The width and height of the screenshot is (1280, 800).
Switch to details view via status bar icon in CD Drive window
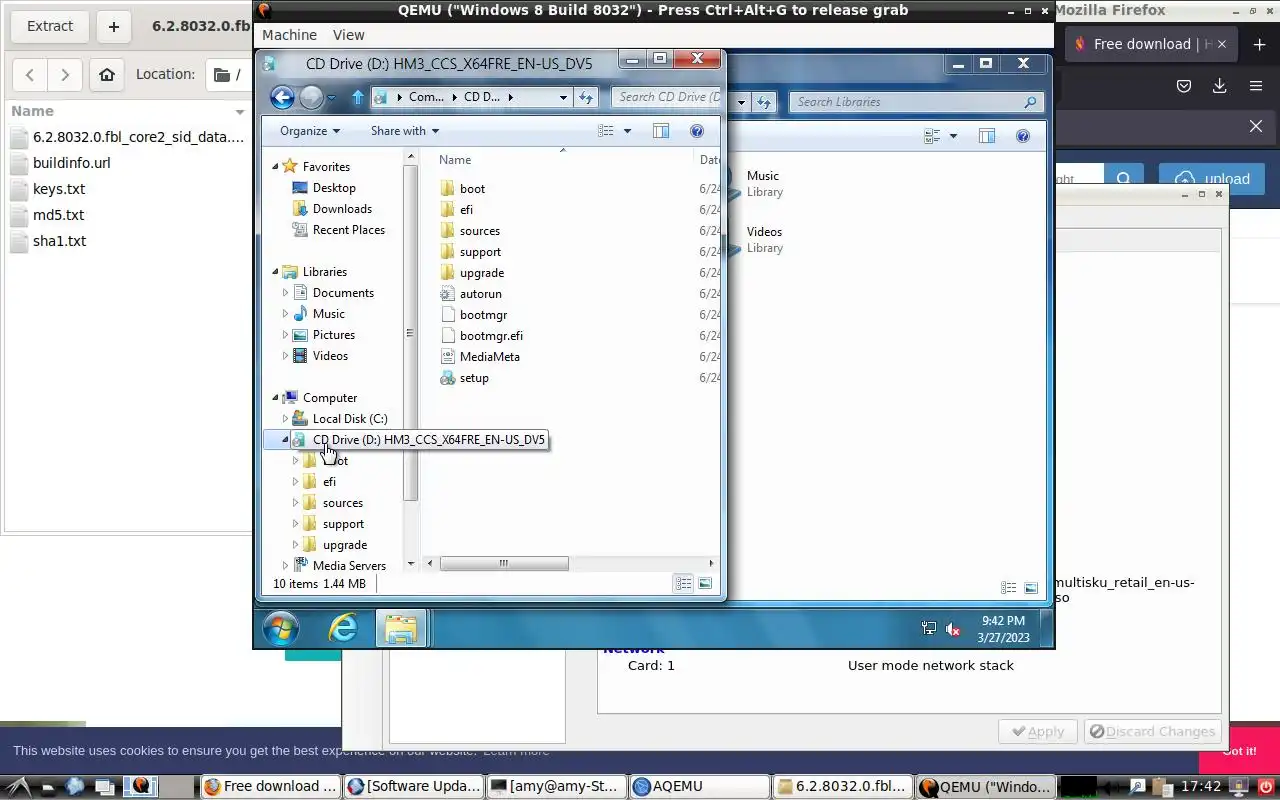click(683, 584)
